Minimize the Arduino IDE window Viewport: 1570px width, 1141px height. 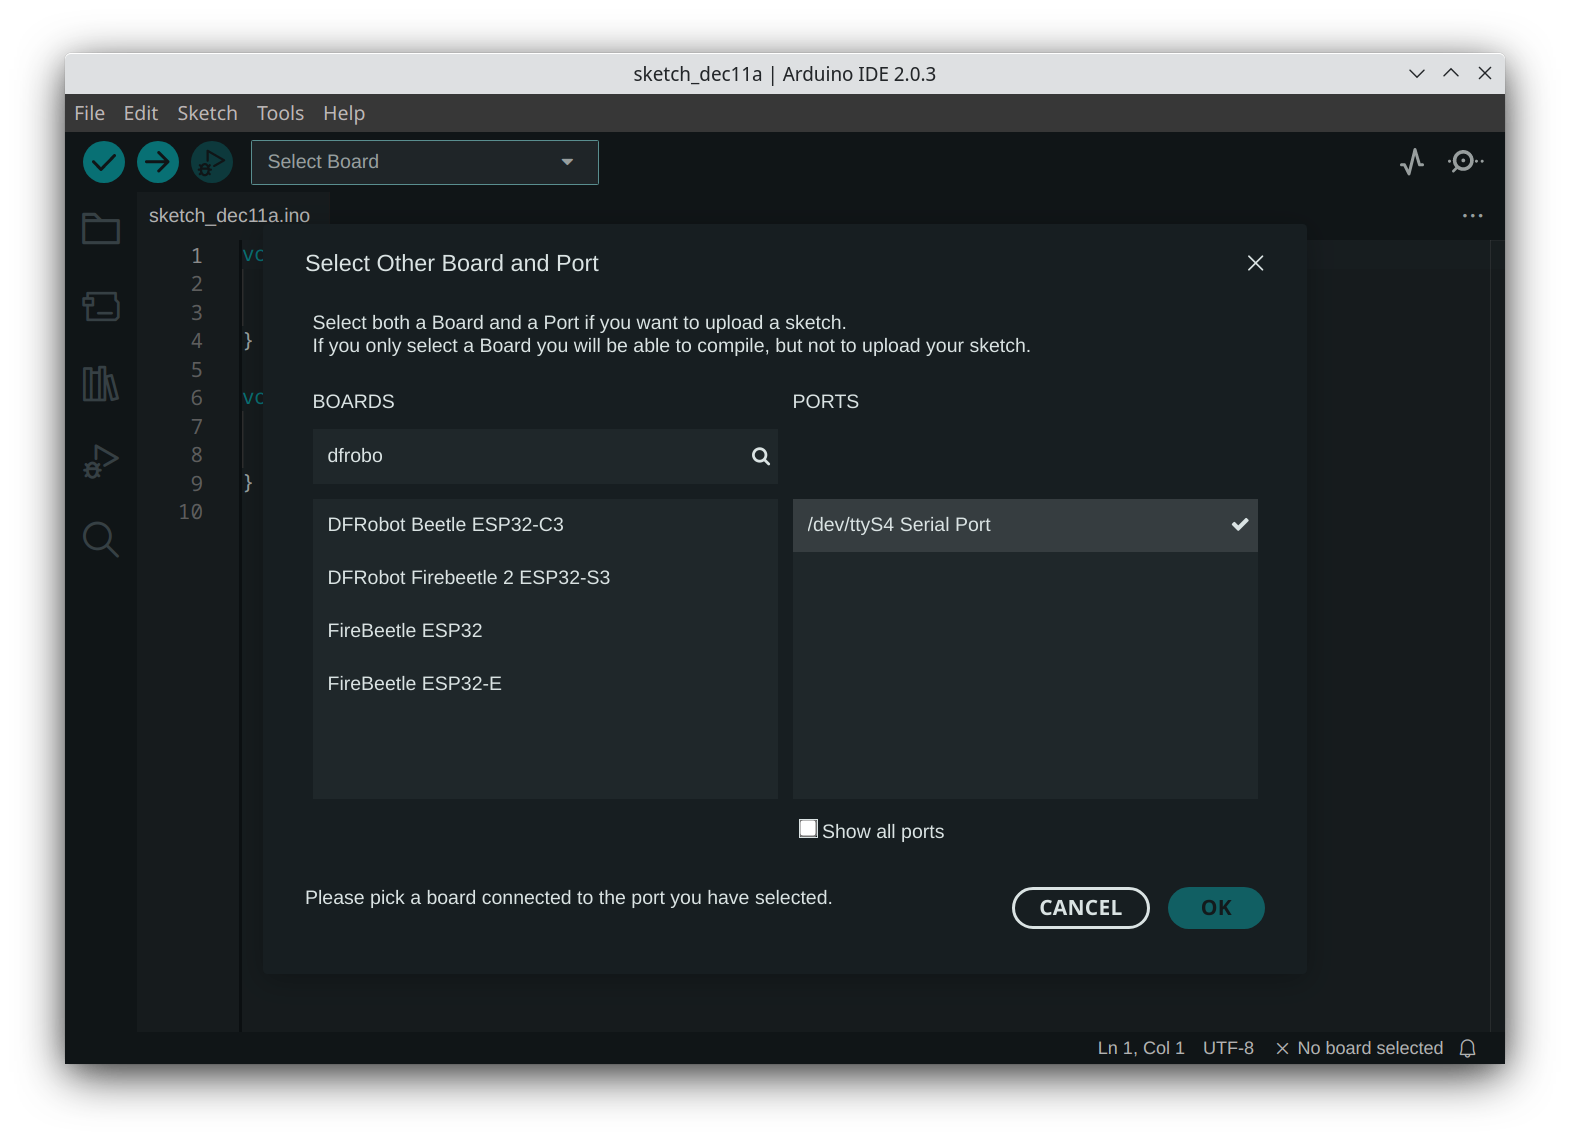pyautogui.click(x=1417, y=74)
